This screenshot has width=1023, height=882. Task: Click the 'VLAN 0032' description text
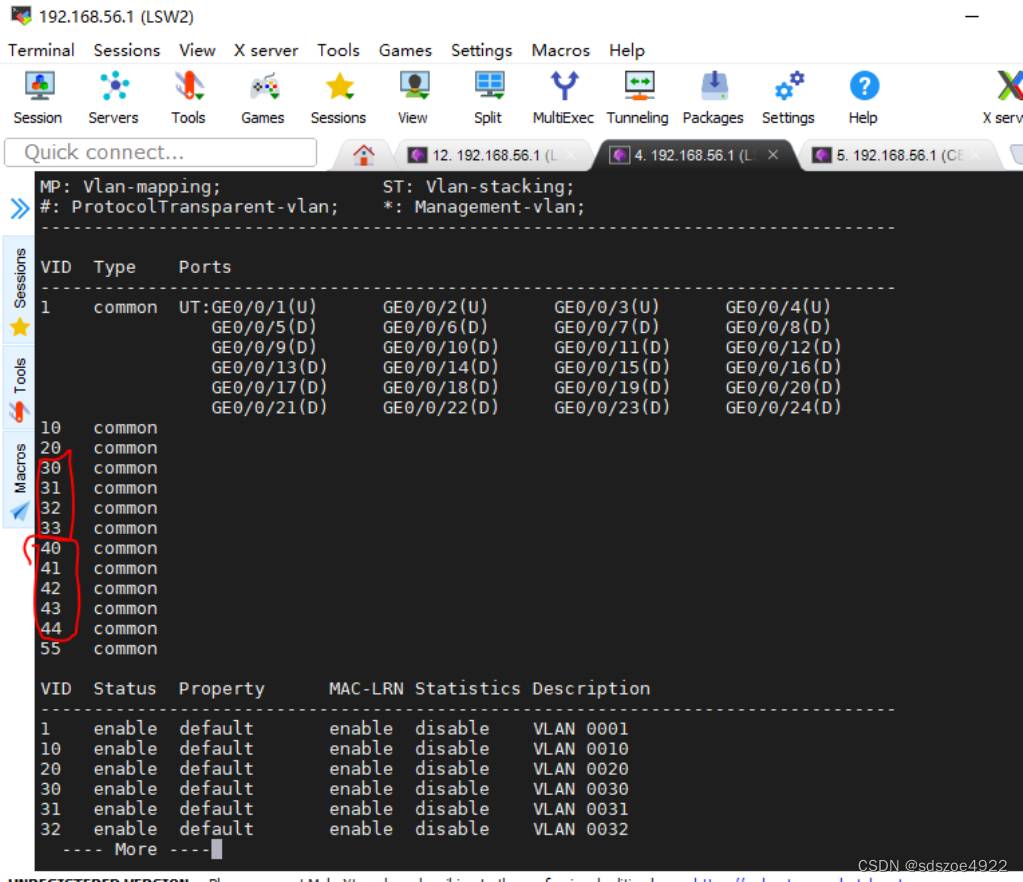coord(581,829)
